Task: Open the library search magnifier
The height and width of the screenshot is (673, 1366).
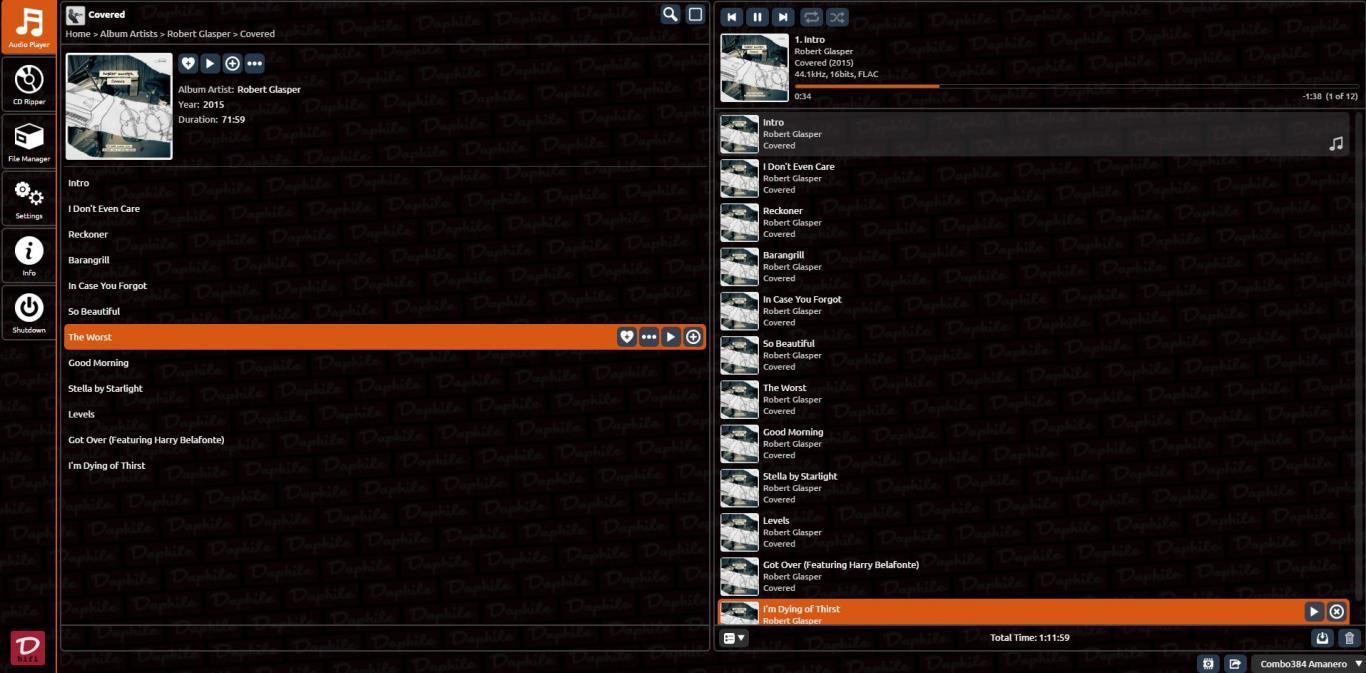Action: click(x=670, y=14)
